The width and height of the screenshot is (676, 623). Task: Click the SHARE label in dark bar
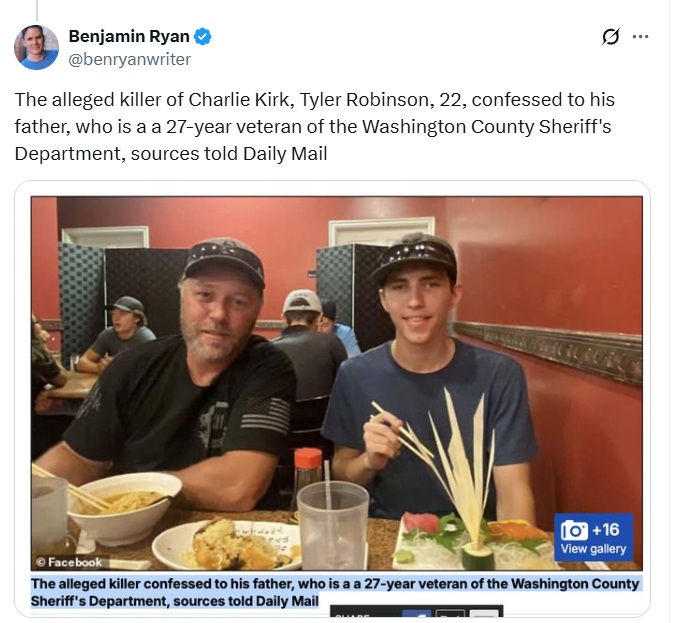coord(350,614)
